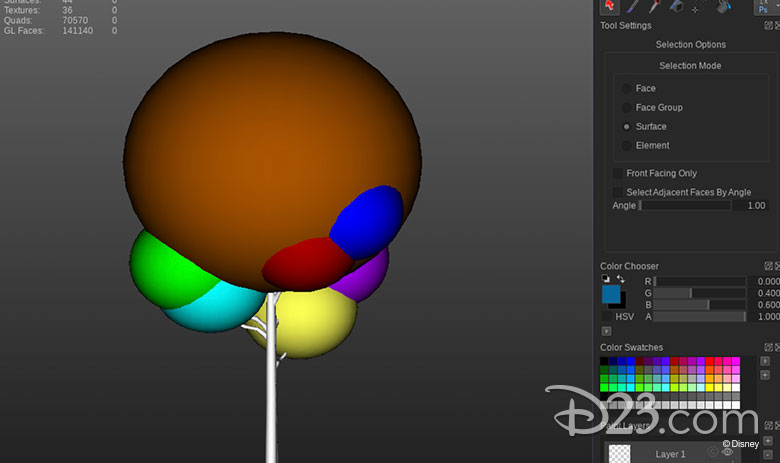Viewport: 780px width, 463px height.
Task: Click the black background color box
Action: click(x=623, y=304)
